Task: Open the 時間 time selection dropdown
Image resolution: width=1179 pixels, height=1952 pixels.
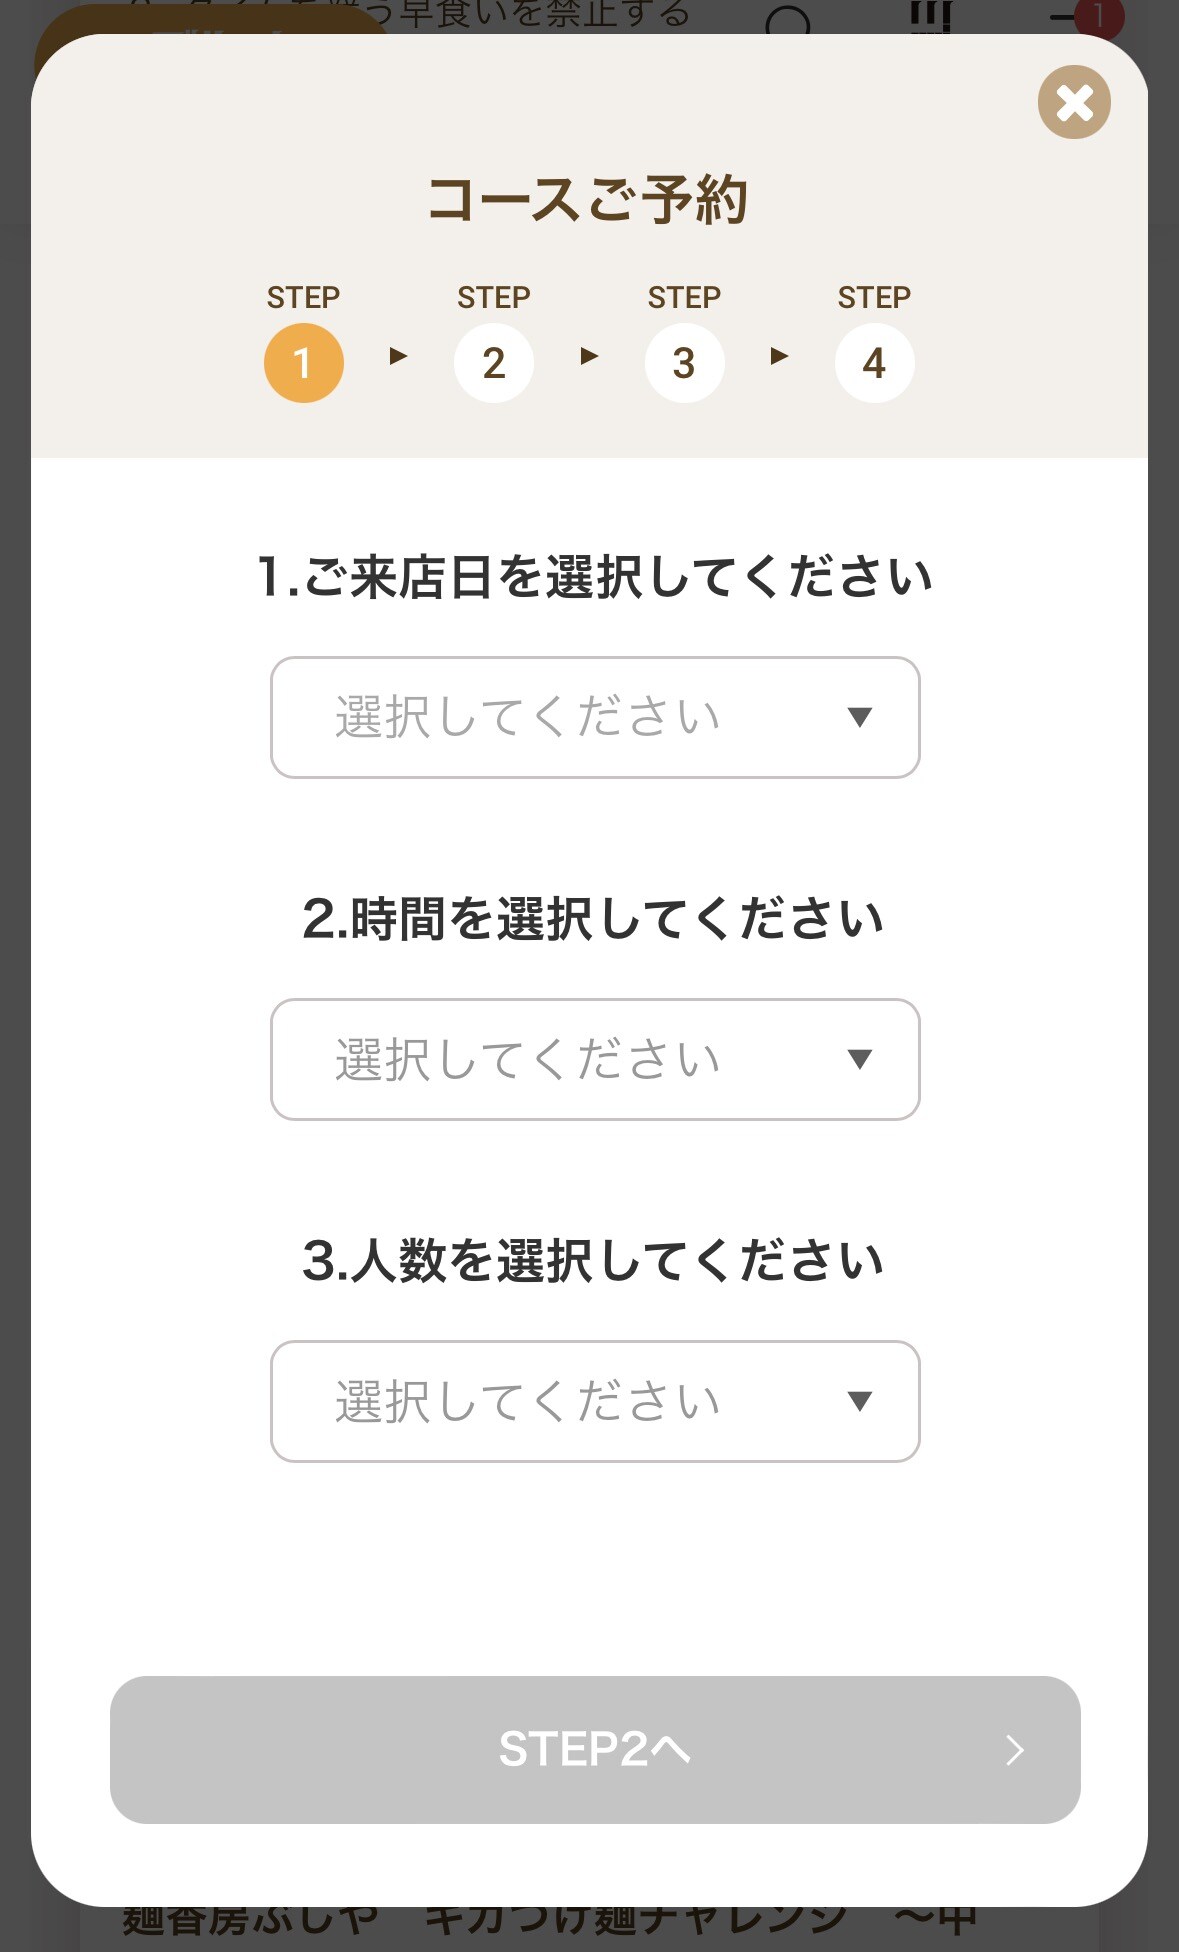Action: click(594, 1059)
